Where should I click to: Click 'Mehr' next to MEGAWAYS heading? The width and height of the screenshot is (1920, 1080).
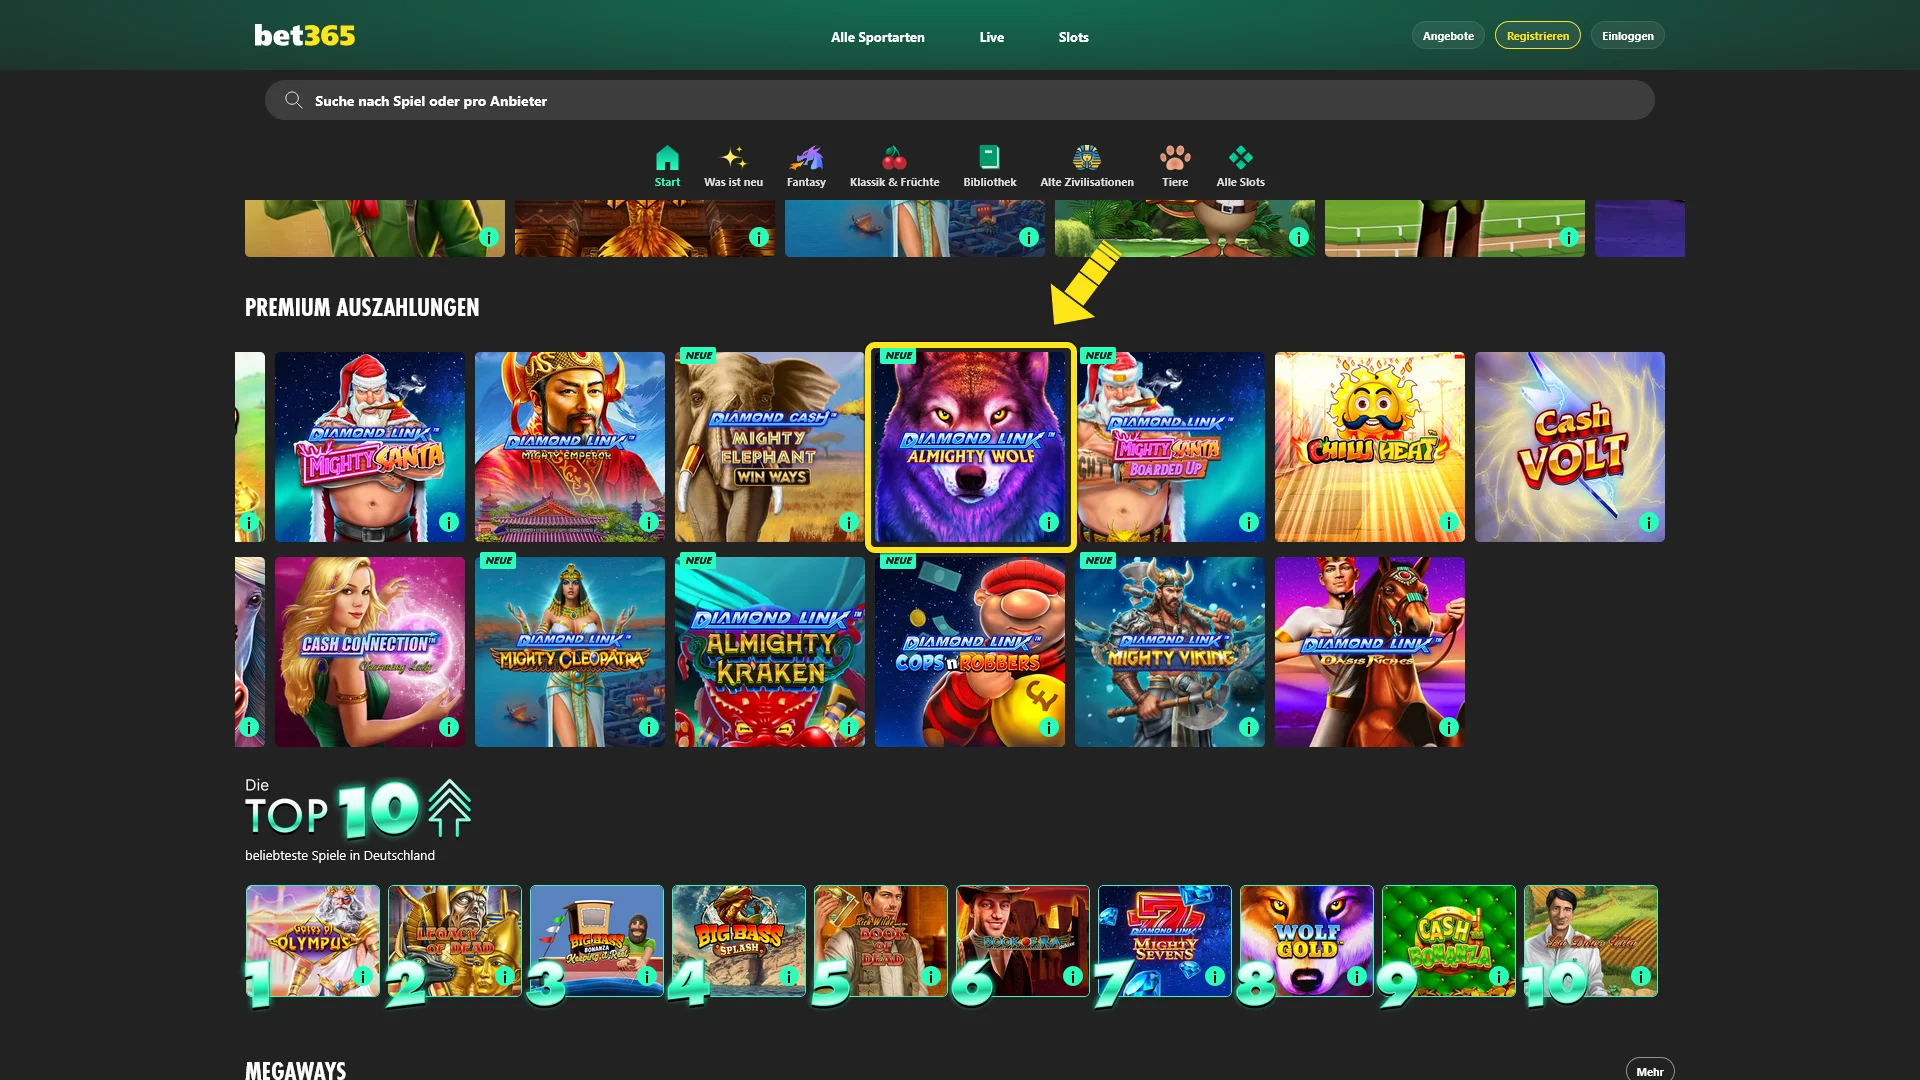(1650, 1068)
